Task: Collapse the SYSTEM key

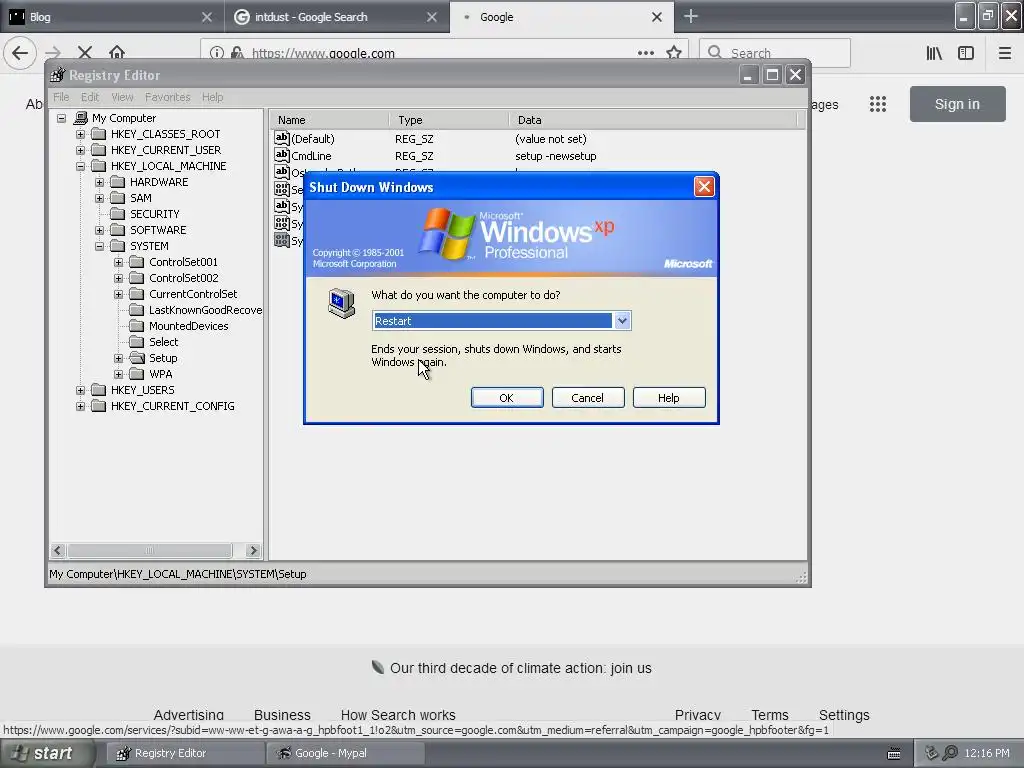Action: click(x=99, y=246)
